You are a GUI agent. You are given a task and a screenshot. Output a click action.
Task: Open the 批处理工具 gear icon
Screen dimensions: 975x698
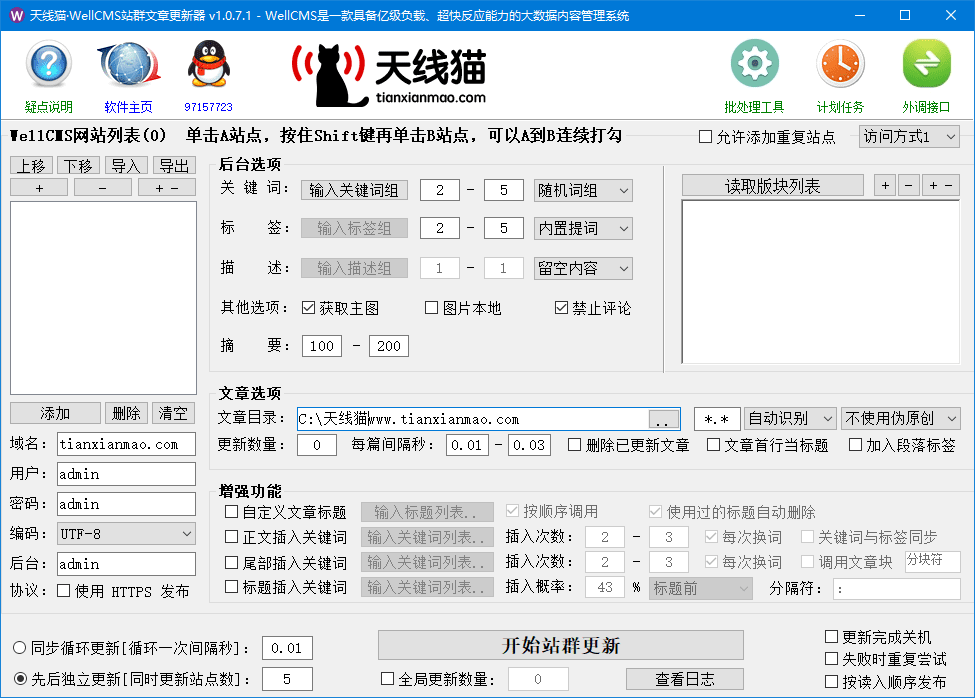click(754, 63)
